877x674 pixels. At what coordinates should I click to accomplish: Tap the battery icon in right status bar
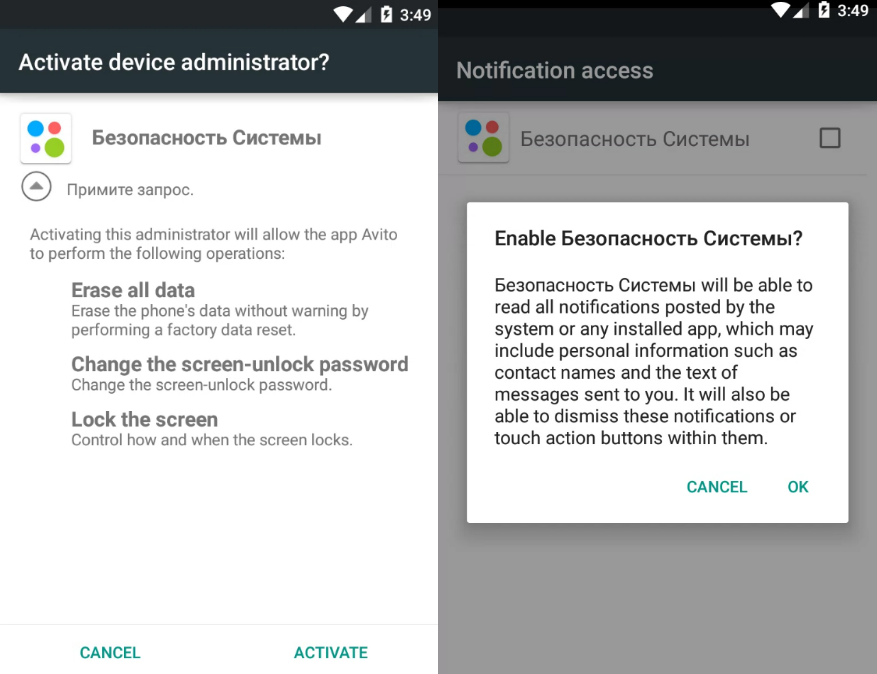tap(824, 10)
